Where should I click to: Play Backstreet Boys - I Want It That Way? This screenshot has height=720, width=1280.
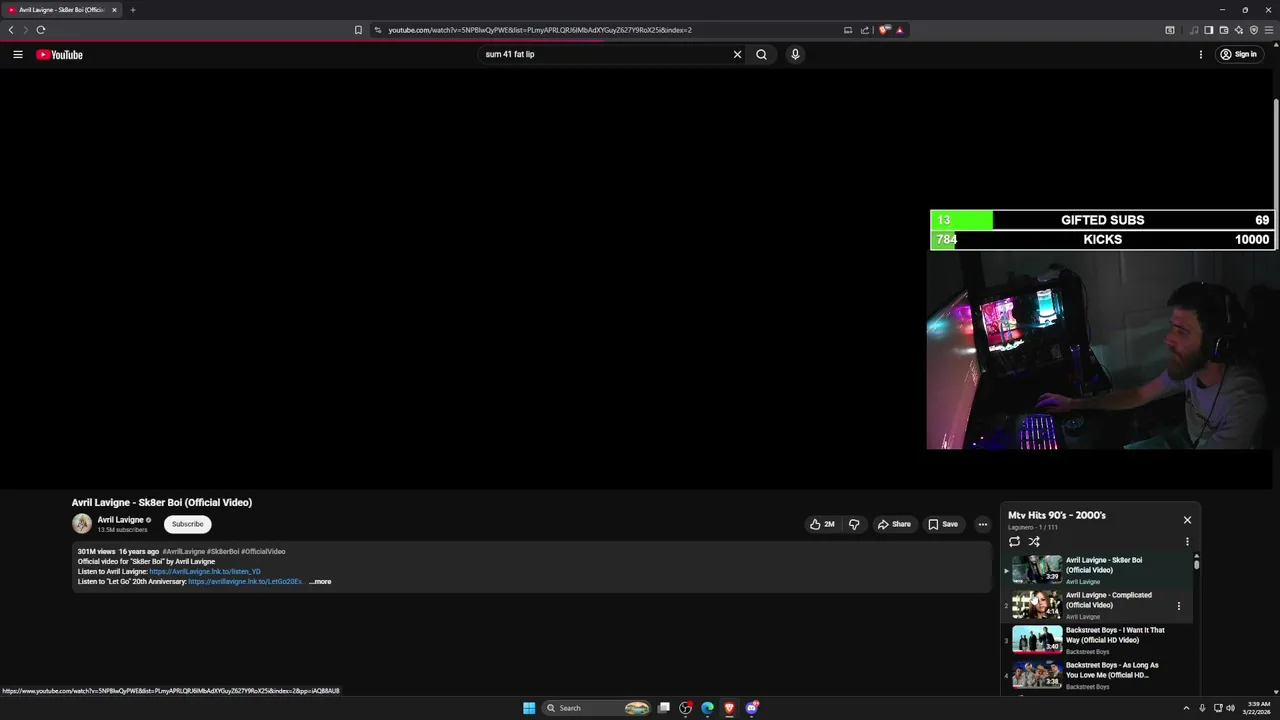point(1095,640)
